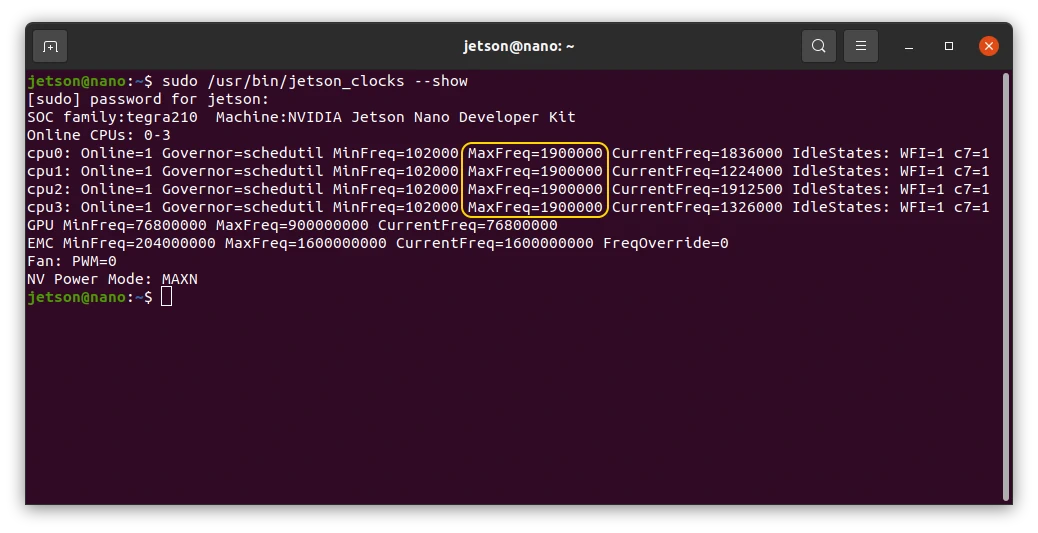Screen dimensions: 1038x533
Task: Click the Online CPUs: 0-3 line
Action: point(99,135)
